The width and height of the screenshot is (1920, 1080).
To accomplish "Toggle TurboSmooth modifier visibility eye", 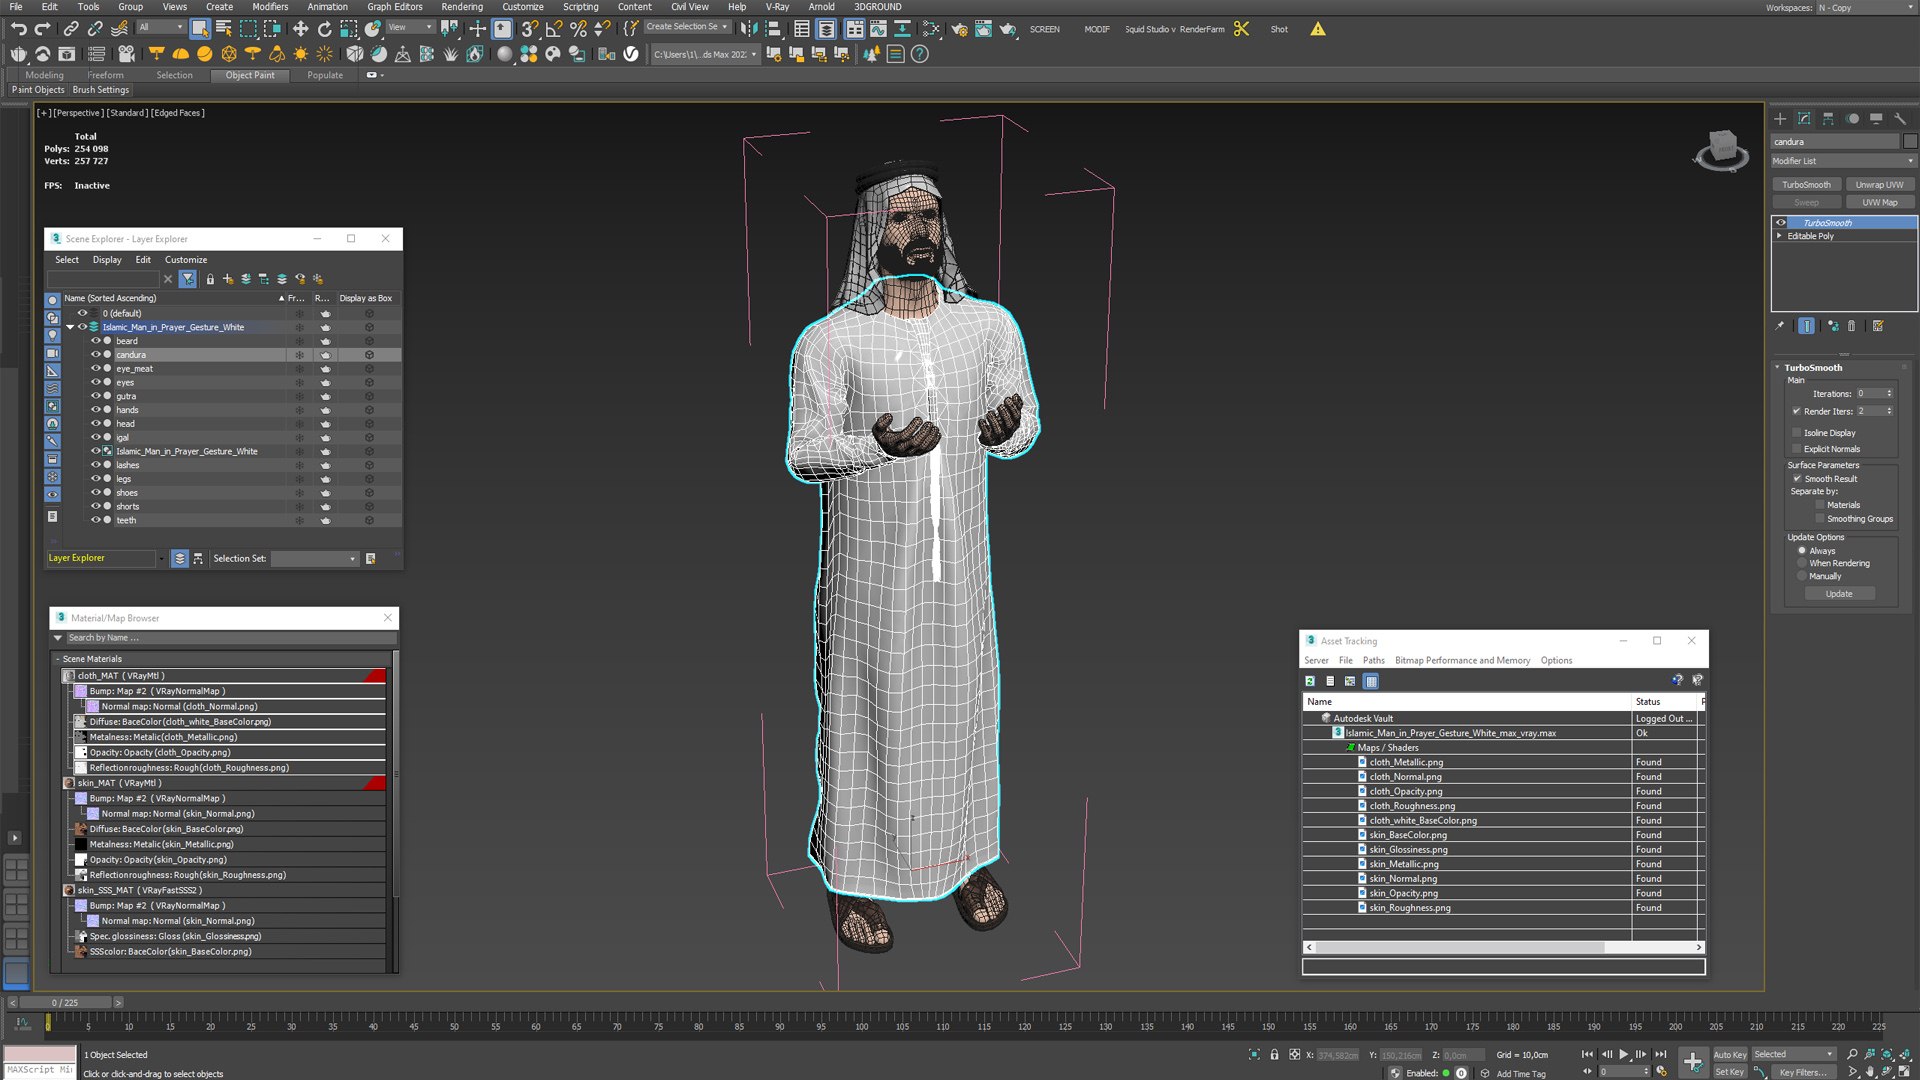I will coord(1781,223).
